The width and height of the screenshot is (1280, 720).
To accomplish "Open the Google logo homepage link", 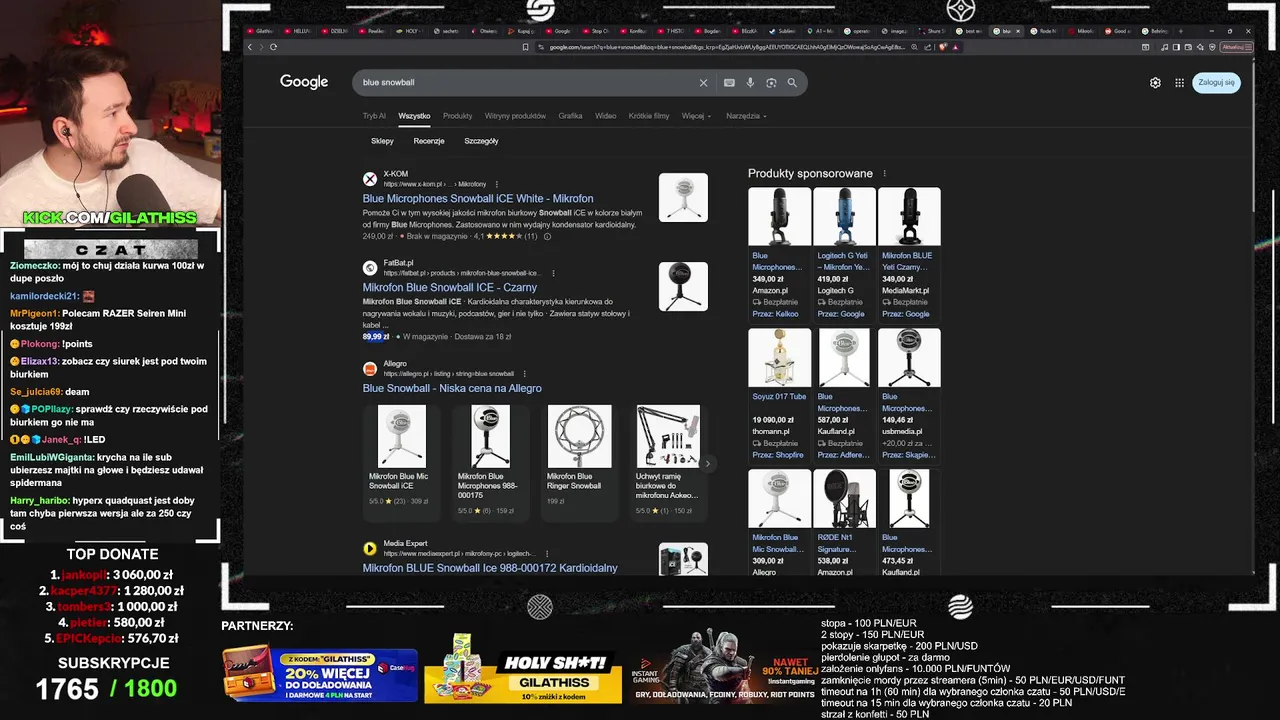I will coord(304,82).
